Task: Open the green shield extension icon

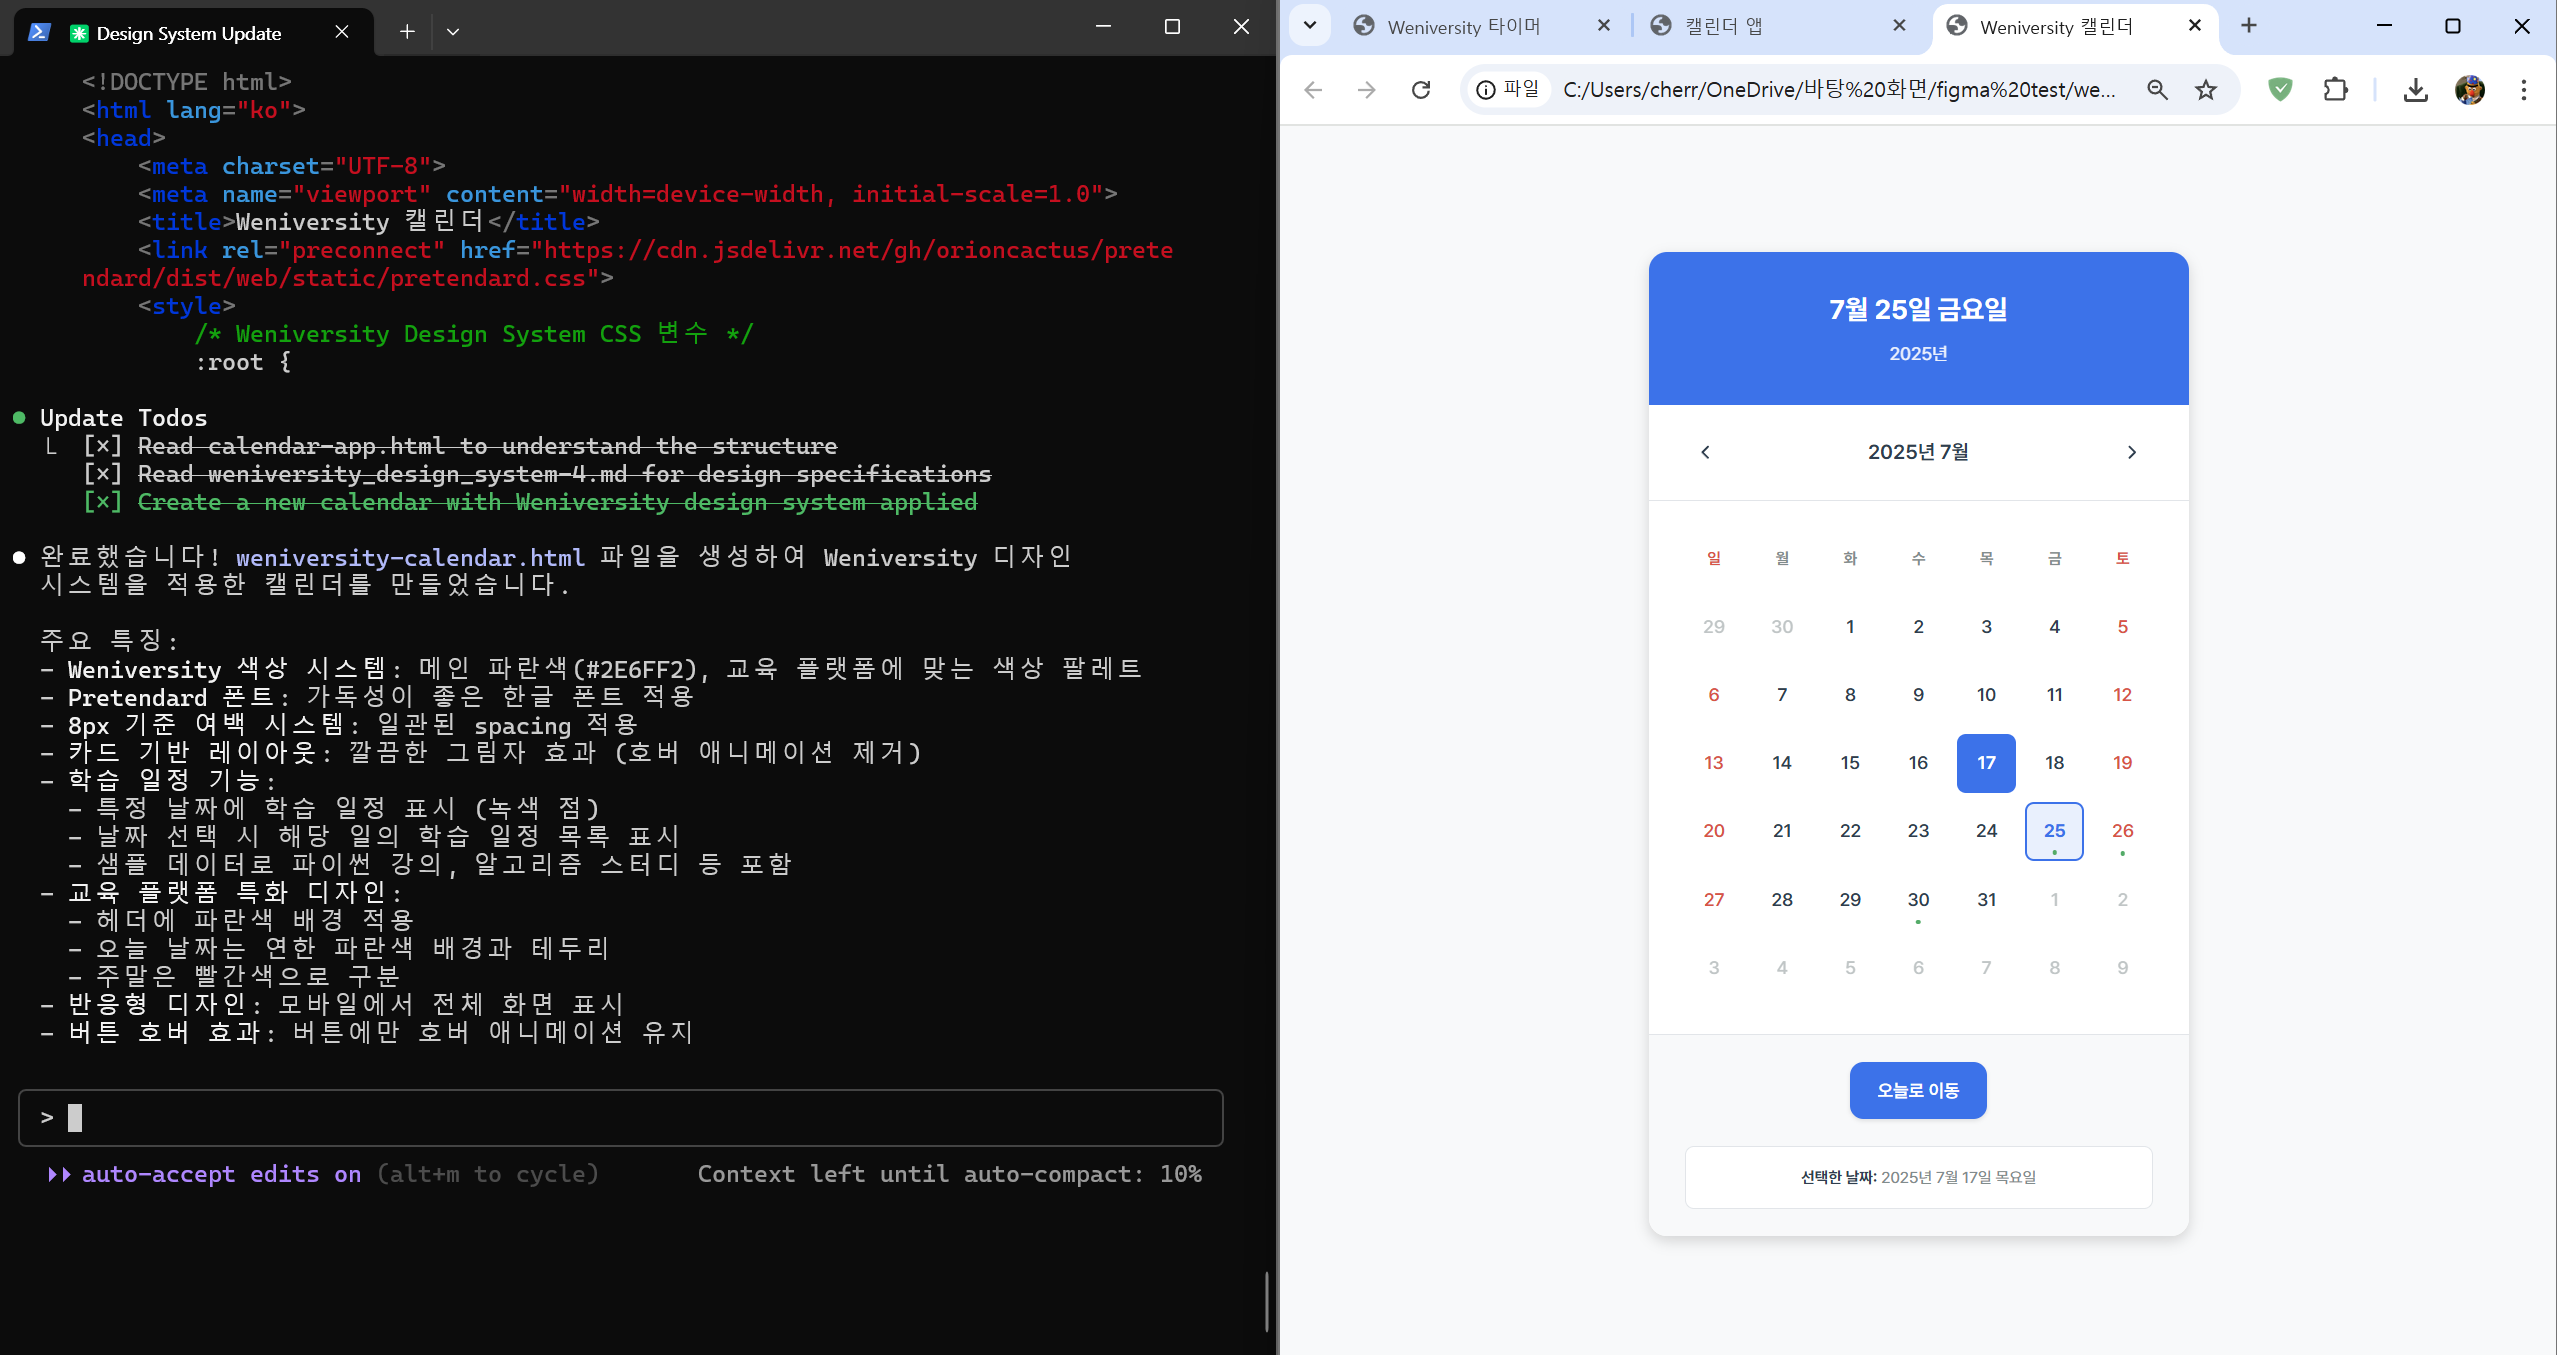Action: [x=2280, y=90]
